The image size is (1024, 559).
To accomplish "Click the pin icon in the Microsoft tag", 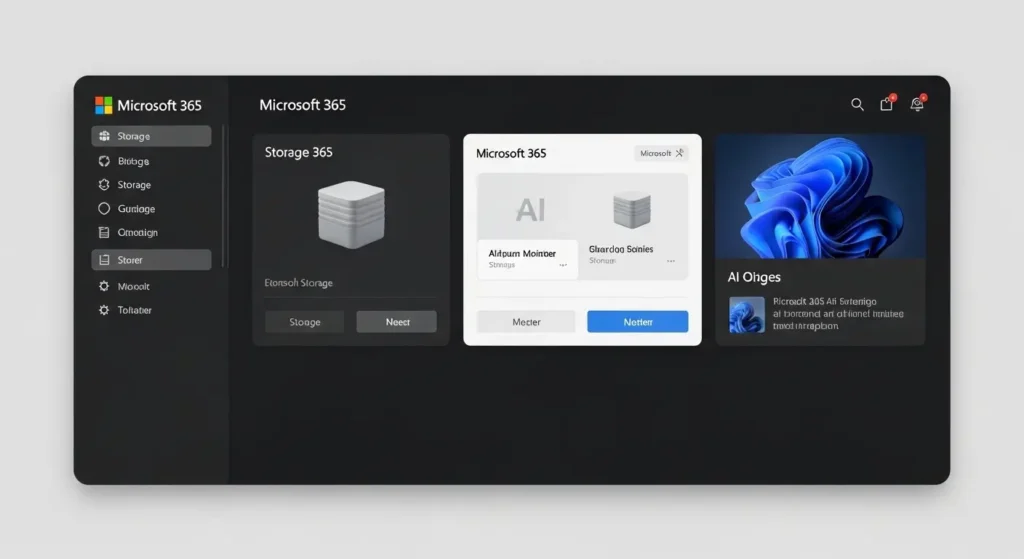I will [x=680, y=153].
